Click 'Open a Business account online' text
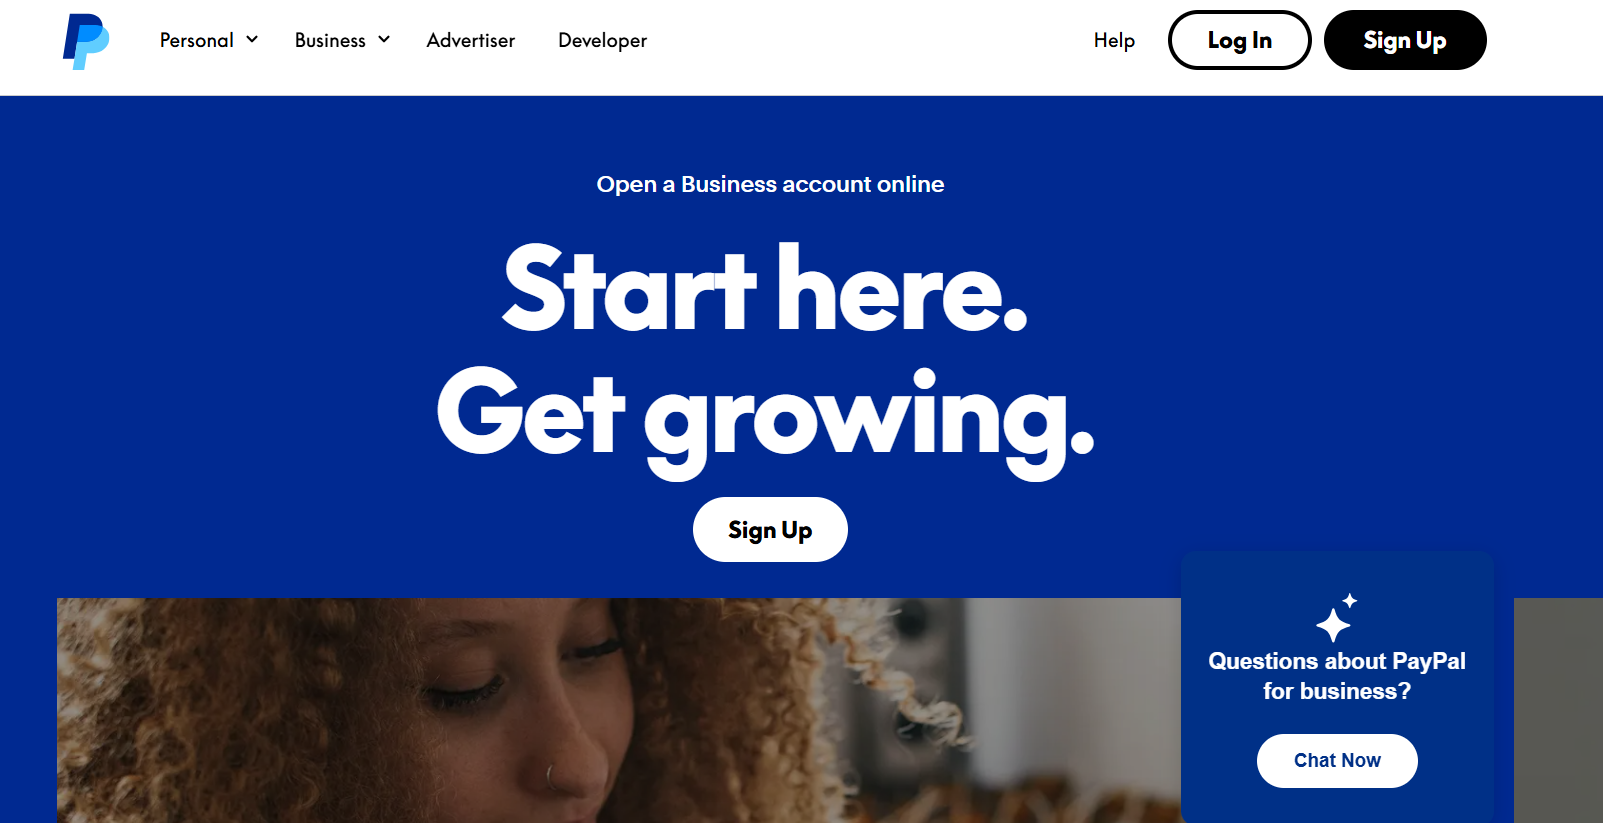This screenshot has width=1603, height=823. point(770,184)
